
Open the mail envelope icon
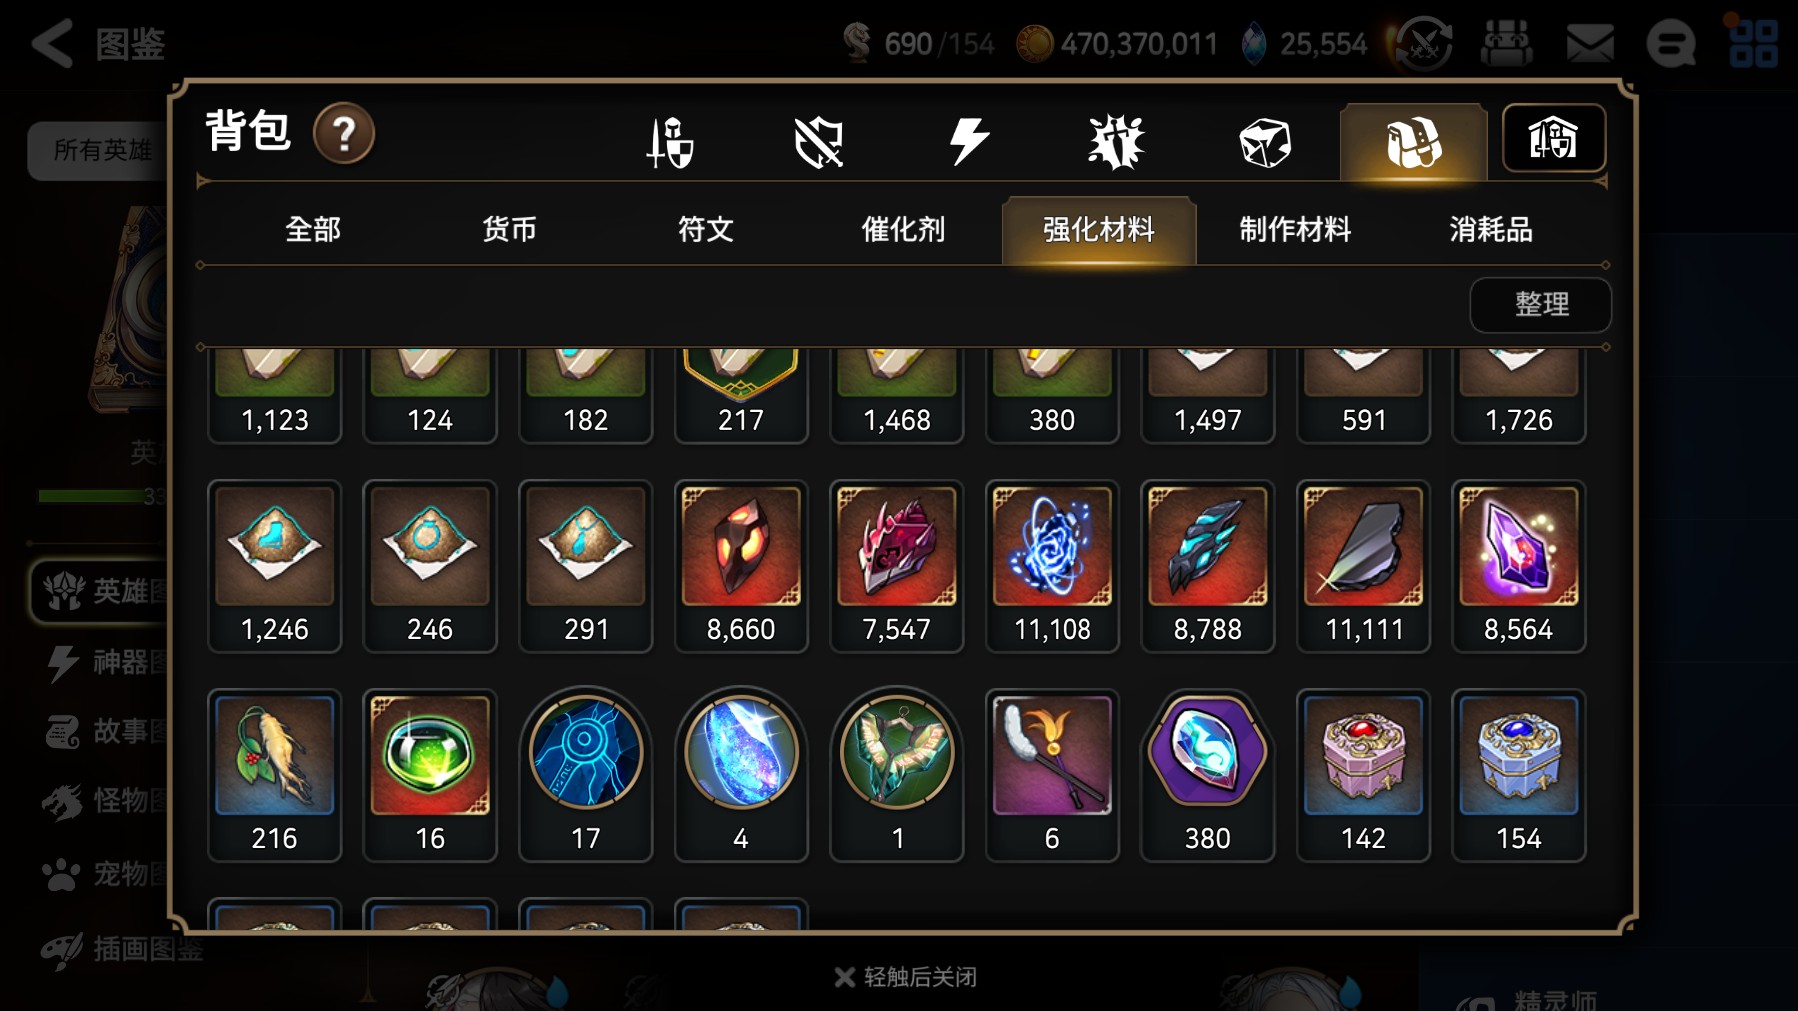pyautogui.click(x=1590, y=44)
